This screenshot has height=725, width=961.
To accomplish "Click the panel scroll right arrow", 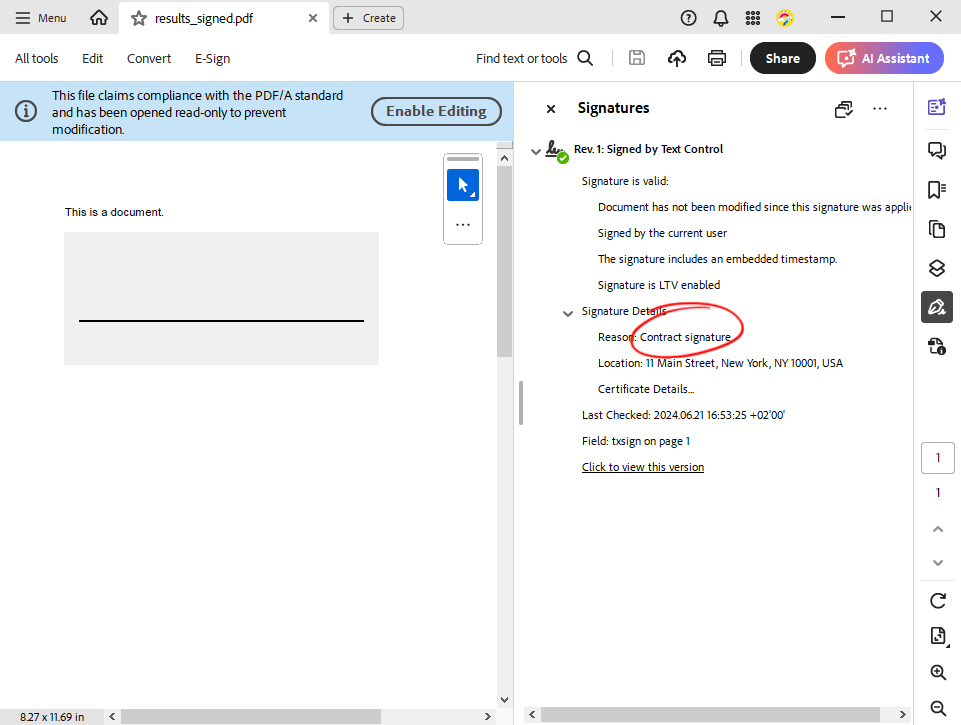I will 902,715.
